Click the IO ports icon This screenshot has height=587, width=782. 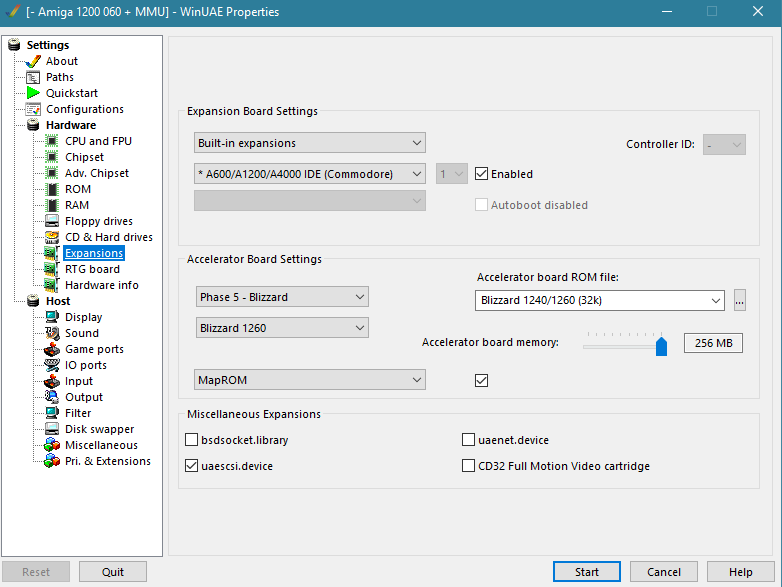click(x=52, y=365)
